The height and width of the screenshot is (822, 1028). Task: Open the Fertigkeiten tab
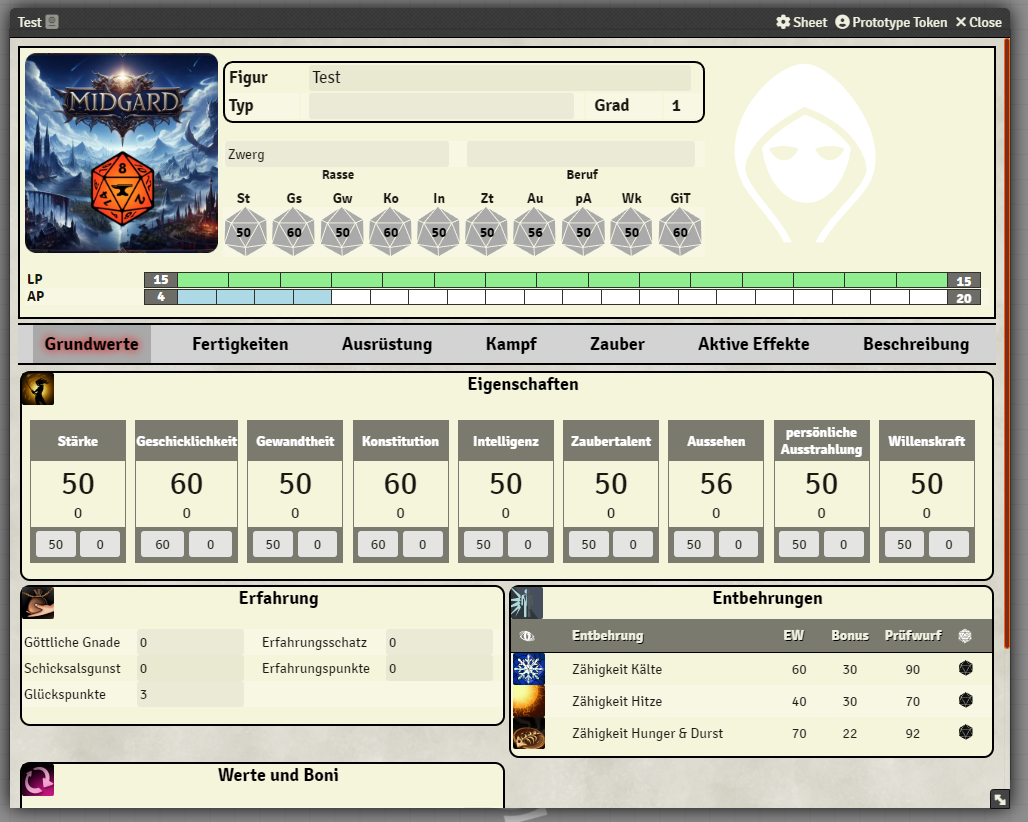[x=240, y=344]
